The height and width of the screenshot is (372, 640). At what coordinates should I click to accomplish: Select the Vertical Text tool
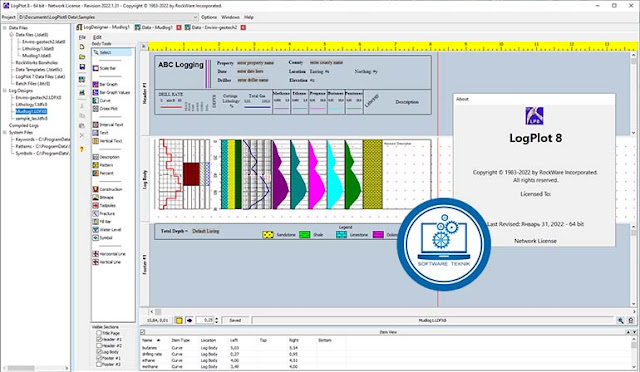point(107,141)
